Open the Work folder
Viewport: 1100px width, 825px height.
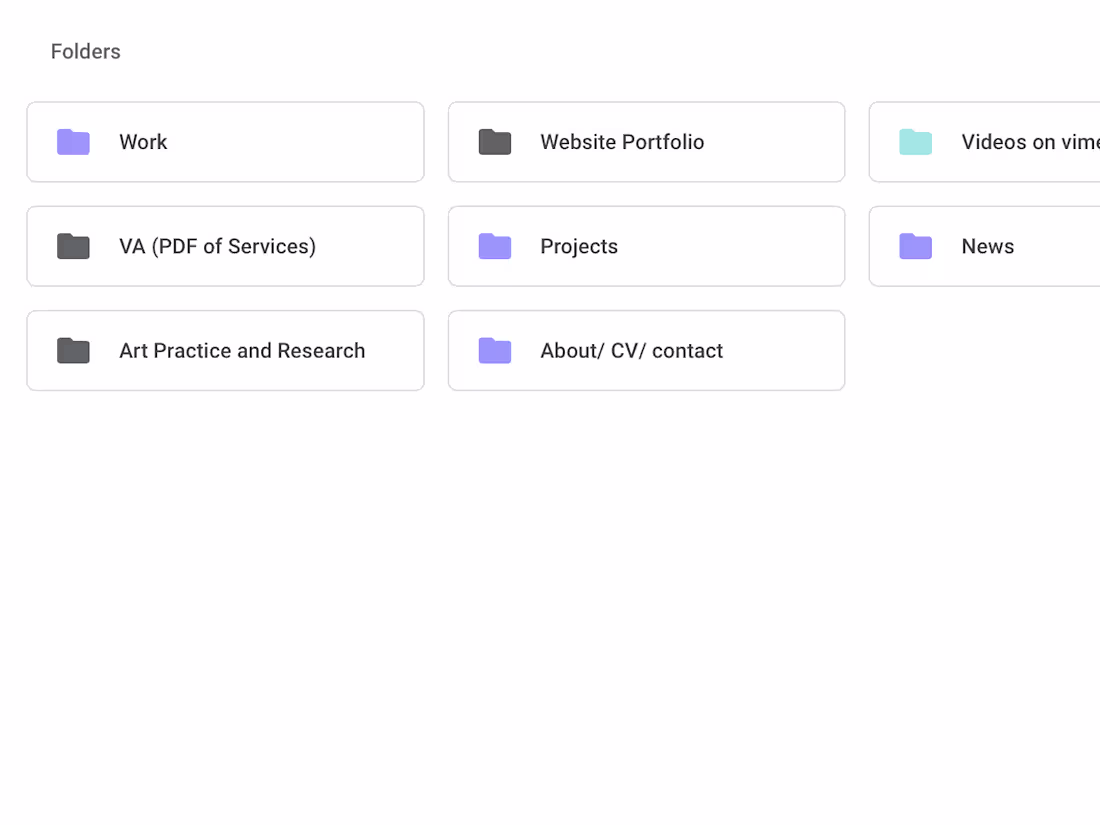[x=225, y=142]
